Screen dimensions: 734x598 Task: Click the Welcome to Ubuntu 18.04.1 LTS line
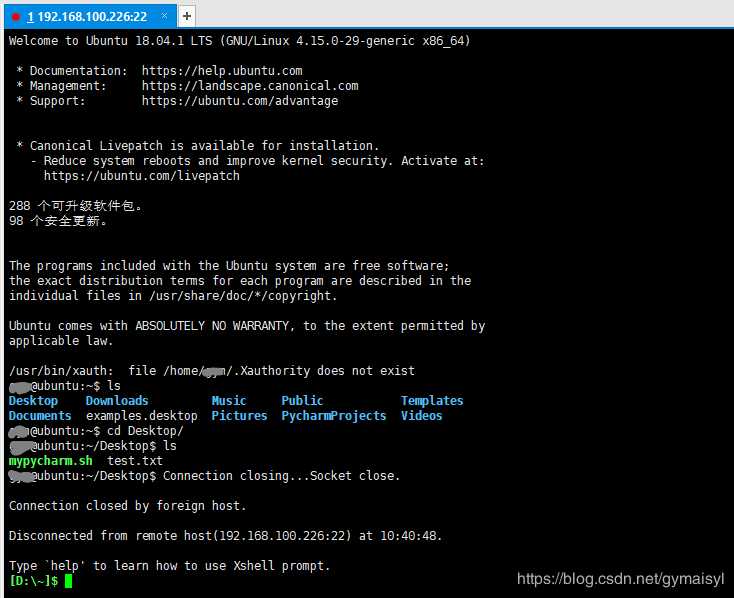(x=239, y=41)
